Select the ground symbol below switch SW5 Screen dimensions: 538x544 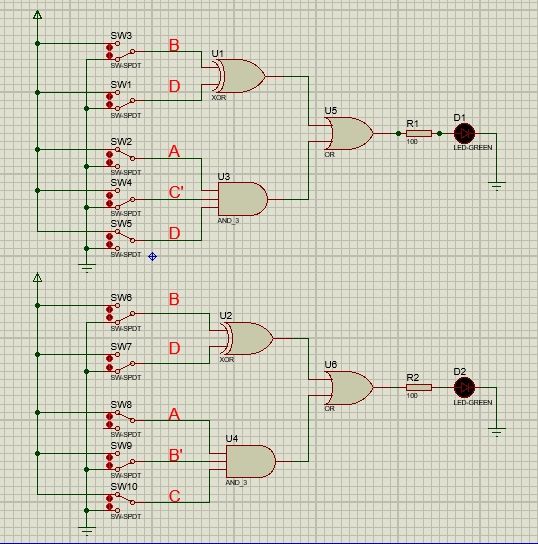click(87, 268)
